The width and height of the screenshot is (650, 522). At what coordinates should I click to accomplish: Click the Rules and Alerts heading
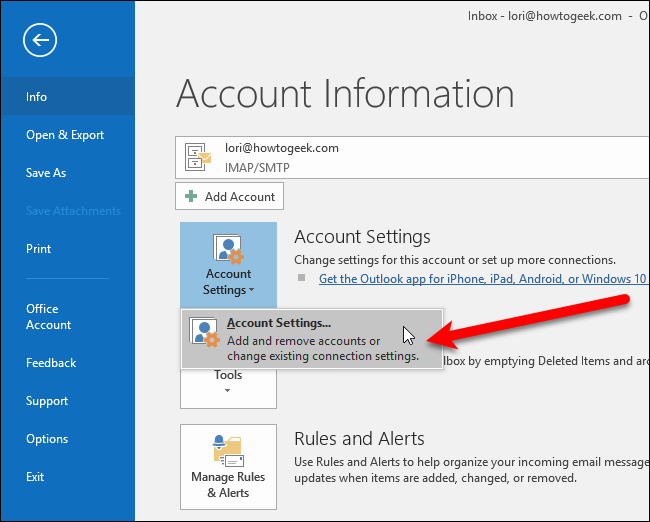pos(359,439)
